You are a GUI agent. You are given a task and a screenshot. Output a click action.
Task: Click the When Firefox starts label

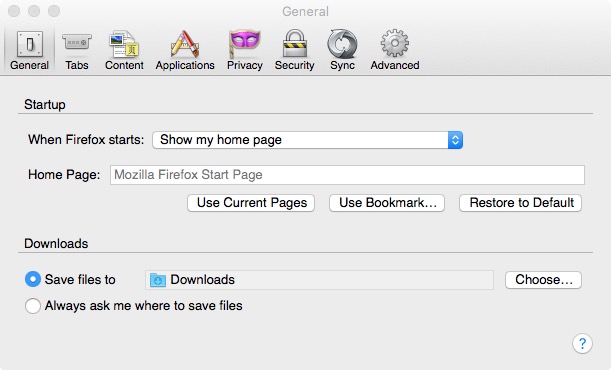tap(86, 139)
